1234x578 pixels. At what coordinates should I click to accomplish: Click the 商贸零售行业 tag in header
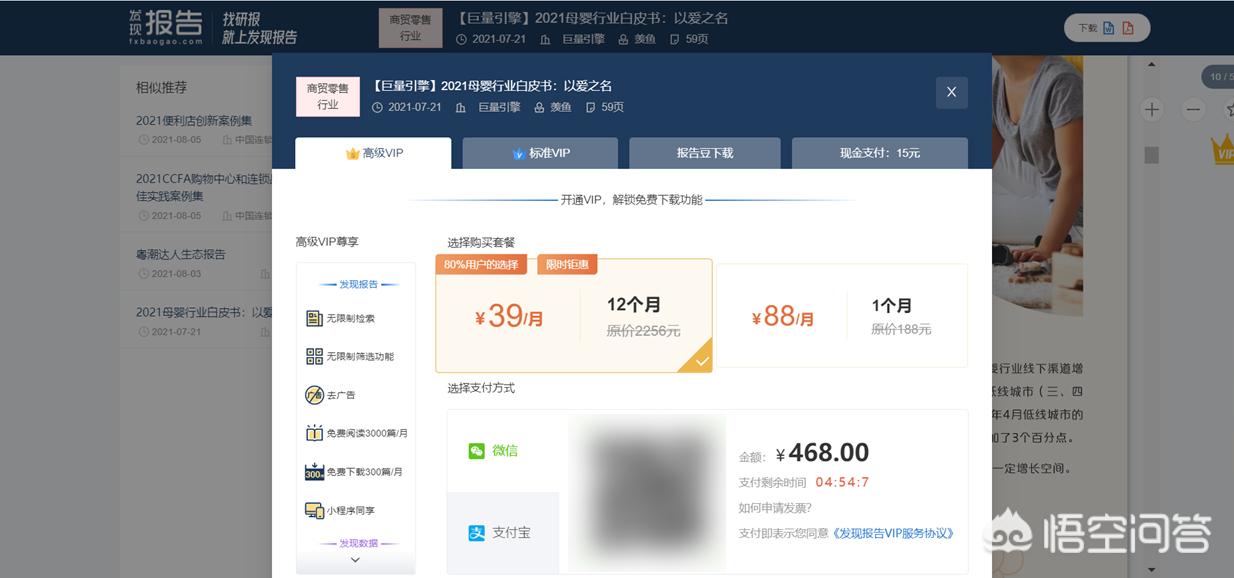pyautogui.click(x=410, y=27)
